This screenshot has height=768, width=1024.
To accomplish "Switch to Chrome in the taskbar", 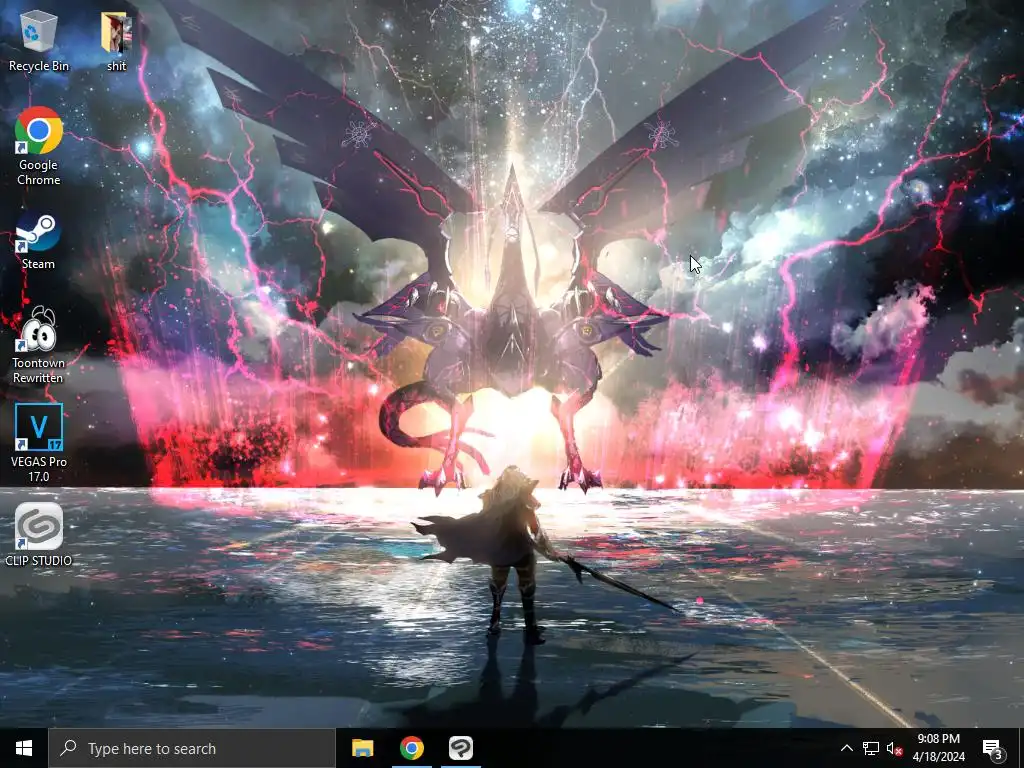I will coord(411,748).
